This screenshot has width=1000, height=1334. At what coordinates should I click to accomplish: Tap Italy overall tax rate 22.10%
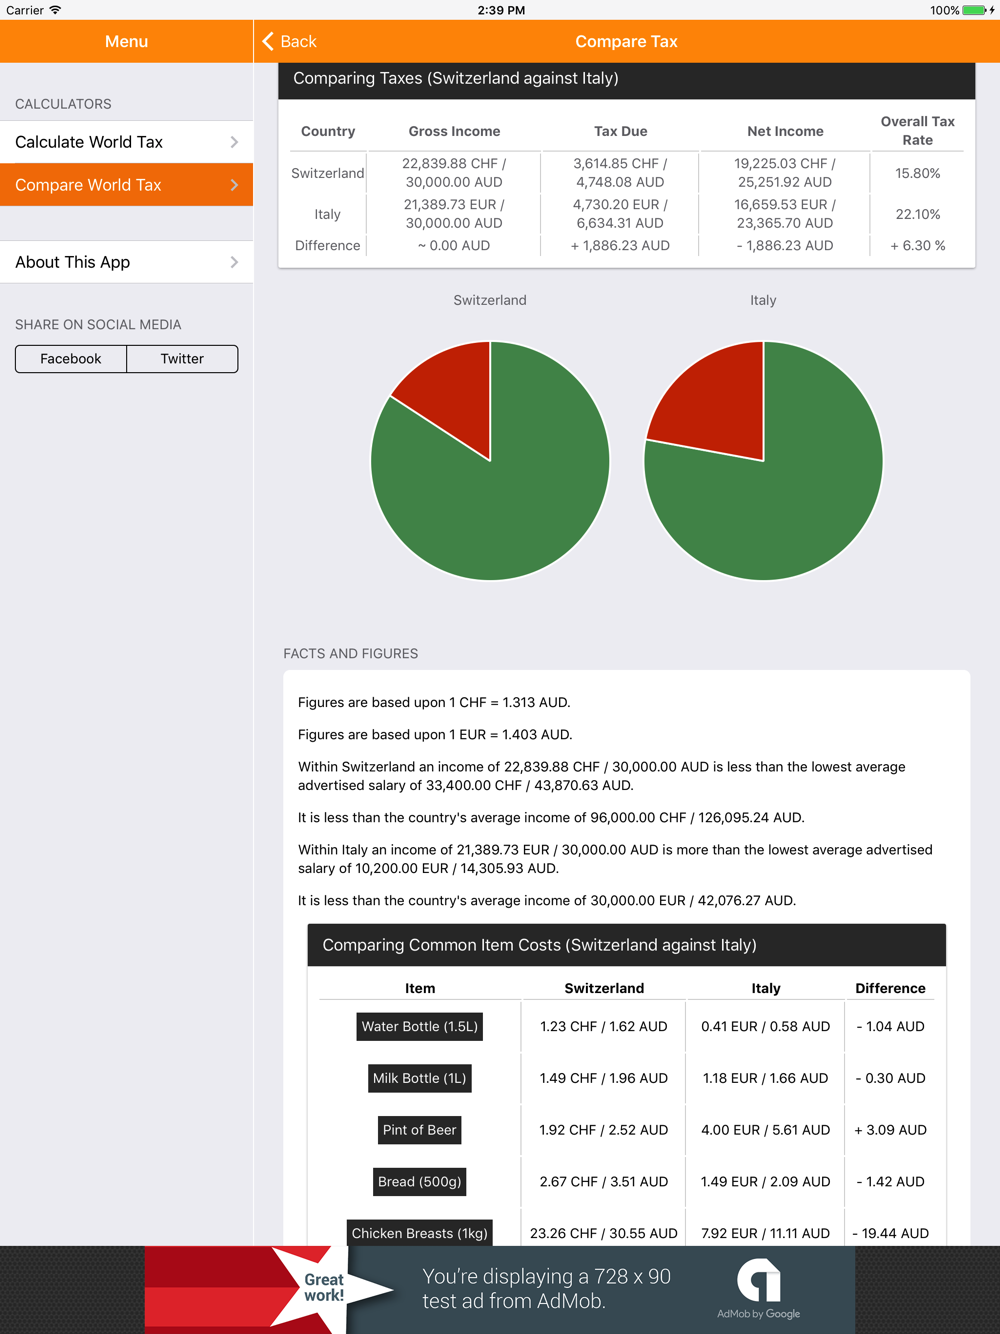coord(918,214)
